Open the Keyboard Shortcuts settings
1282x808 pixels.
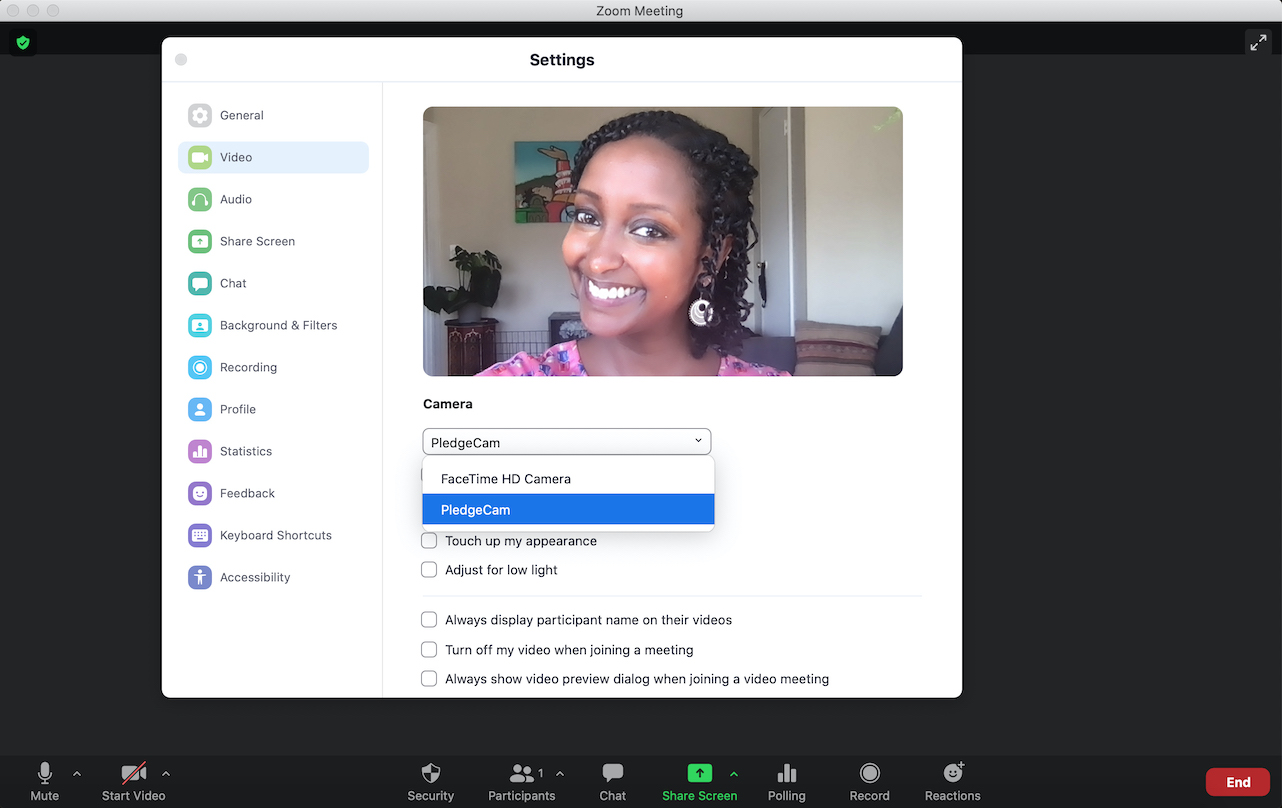coord(275,535)
